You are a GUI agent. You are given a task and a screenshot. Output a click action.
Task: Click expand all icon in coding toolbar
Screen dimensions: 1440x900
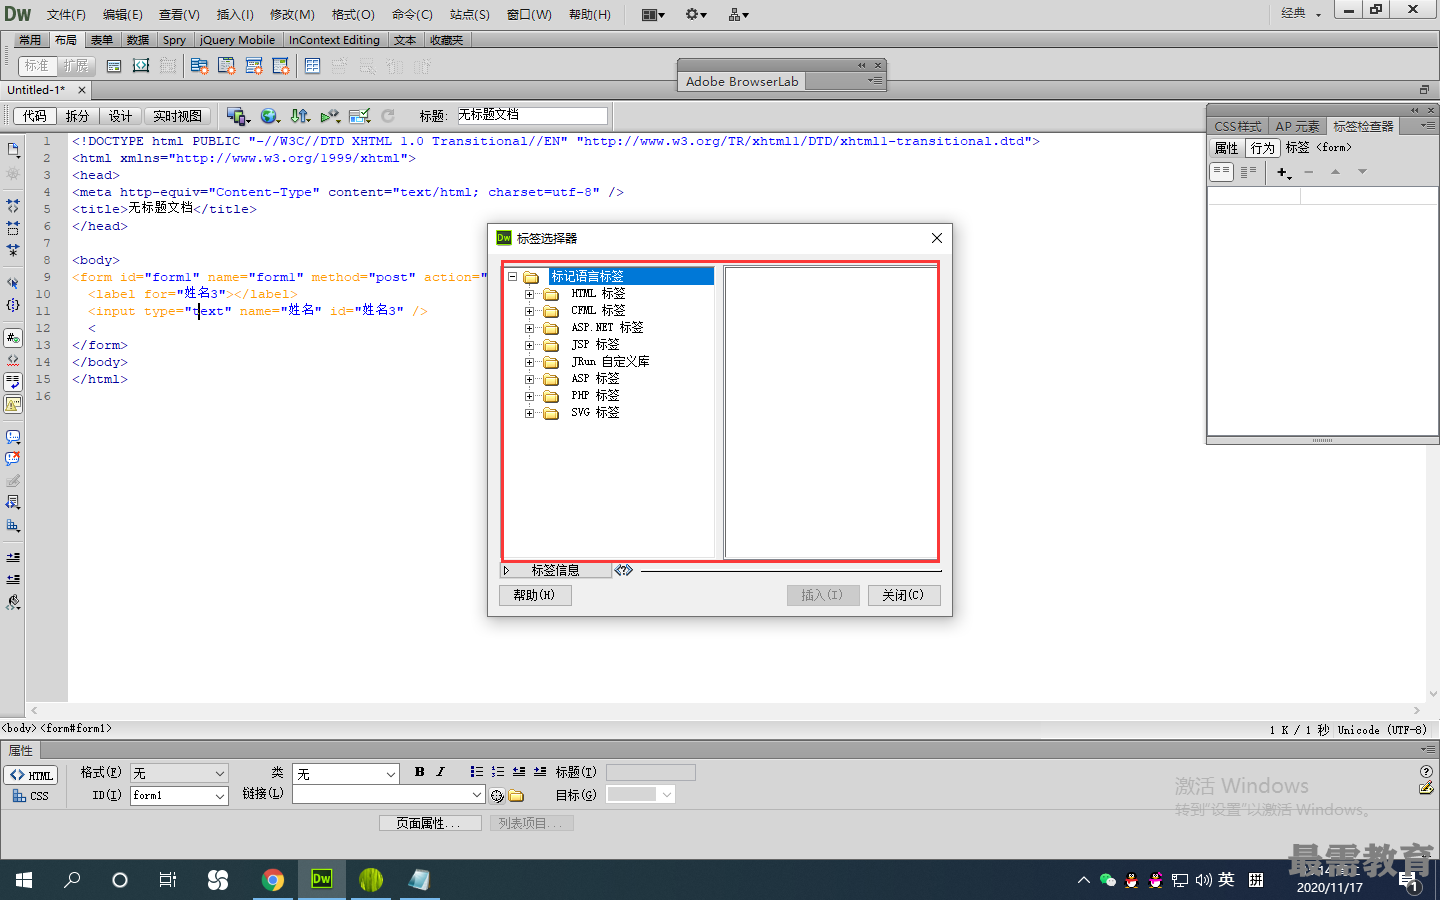pos(13,250)
